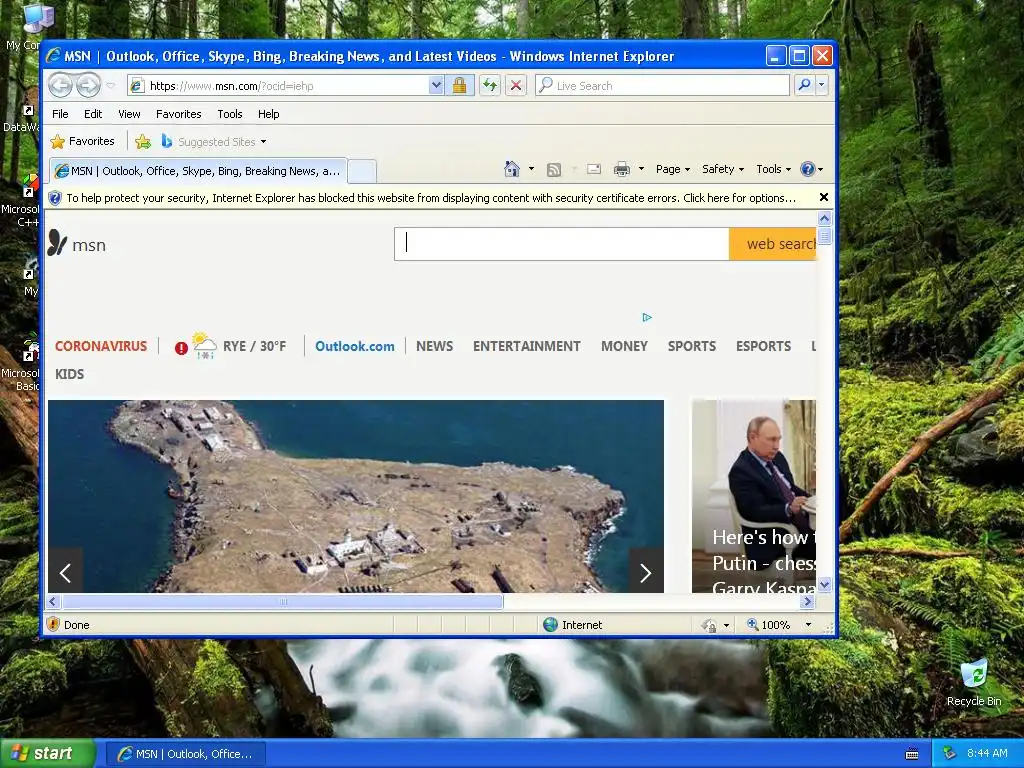The image size is (1024, 768).
Task: Open search provider options dropdown
Action: pyautogui.click(x=822, y=85)
